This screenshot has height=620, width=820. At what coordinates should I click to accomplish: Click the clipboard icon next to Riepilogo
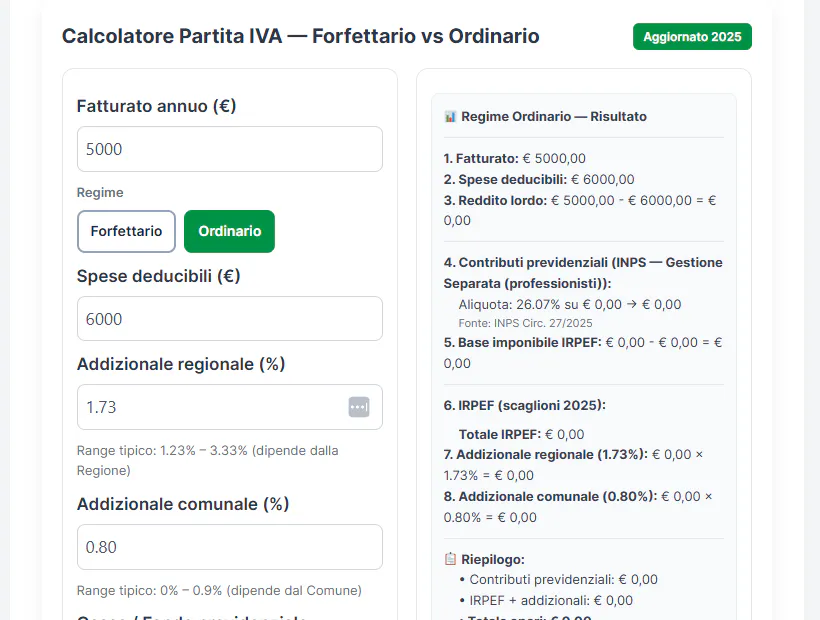(450, 559)
